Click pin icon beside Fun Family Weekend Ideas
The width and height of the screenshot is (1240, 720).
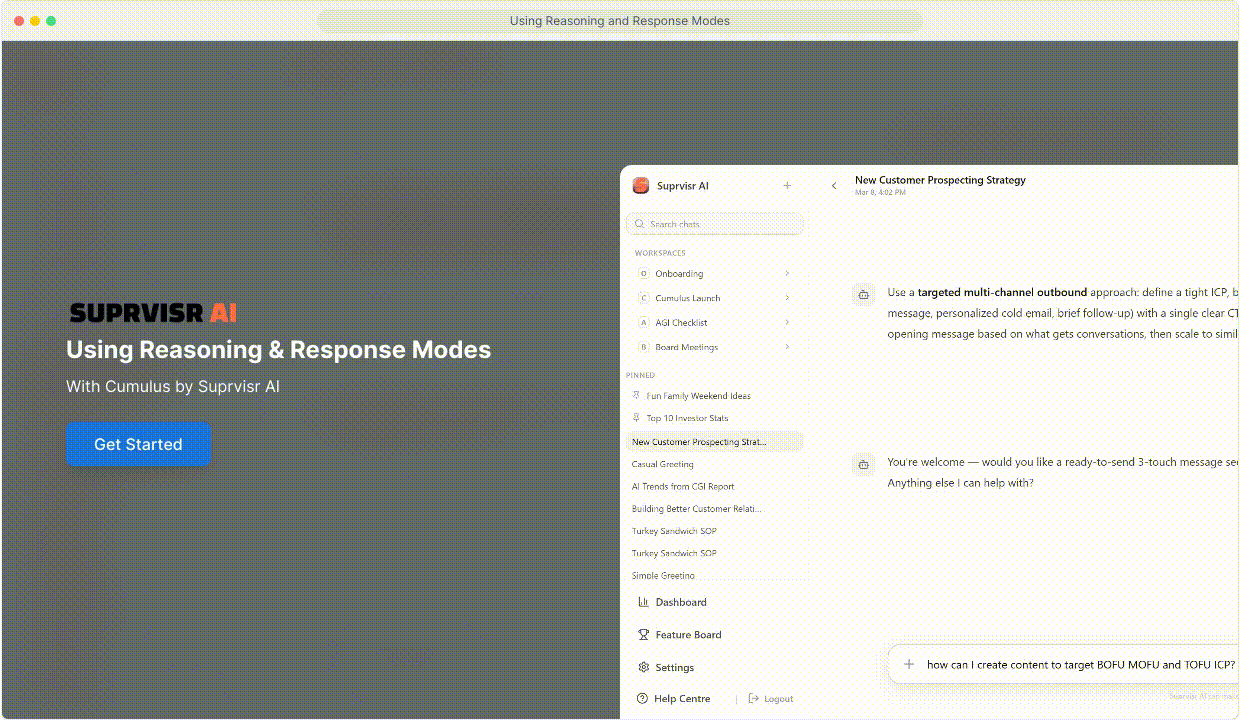pos(637,396)
